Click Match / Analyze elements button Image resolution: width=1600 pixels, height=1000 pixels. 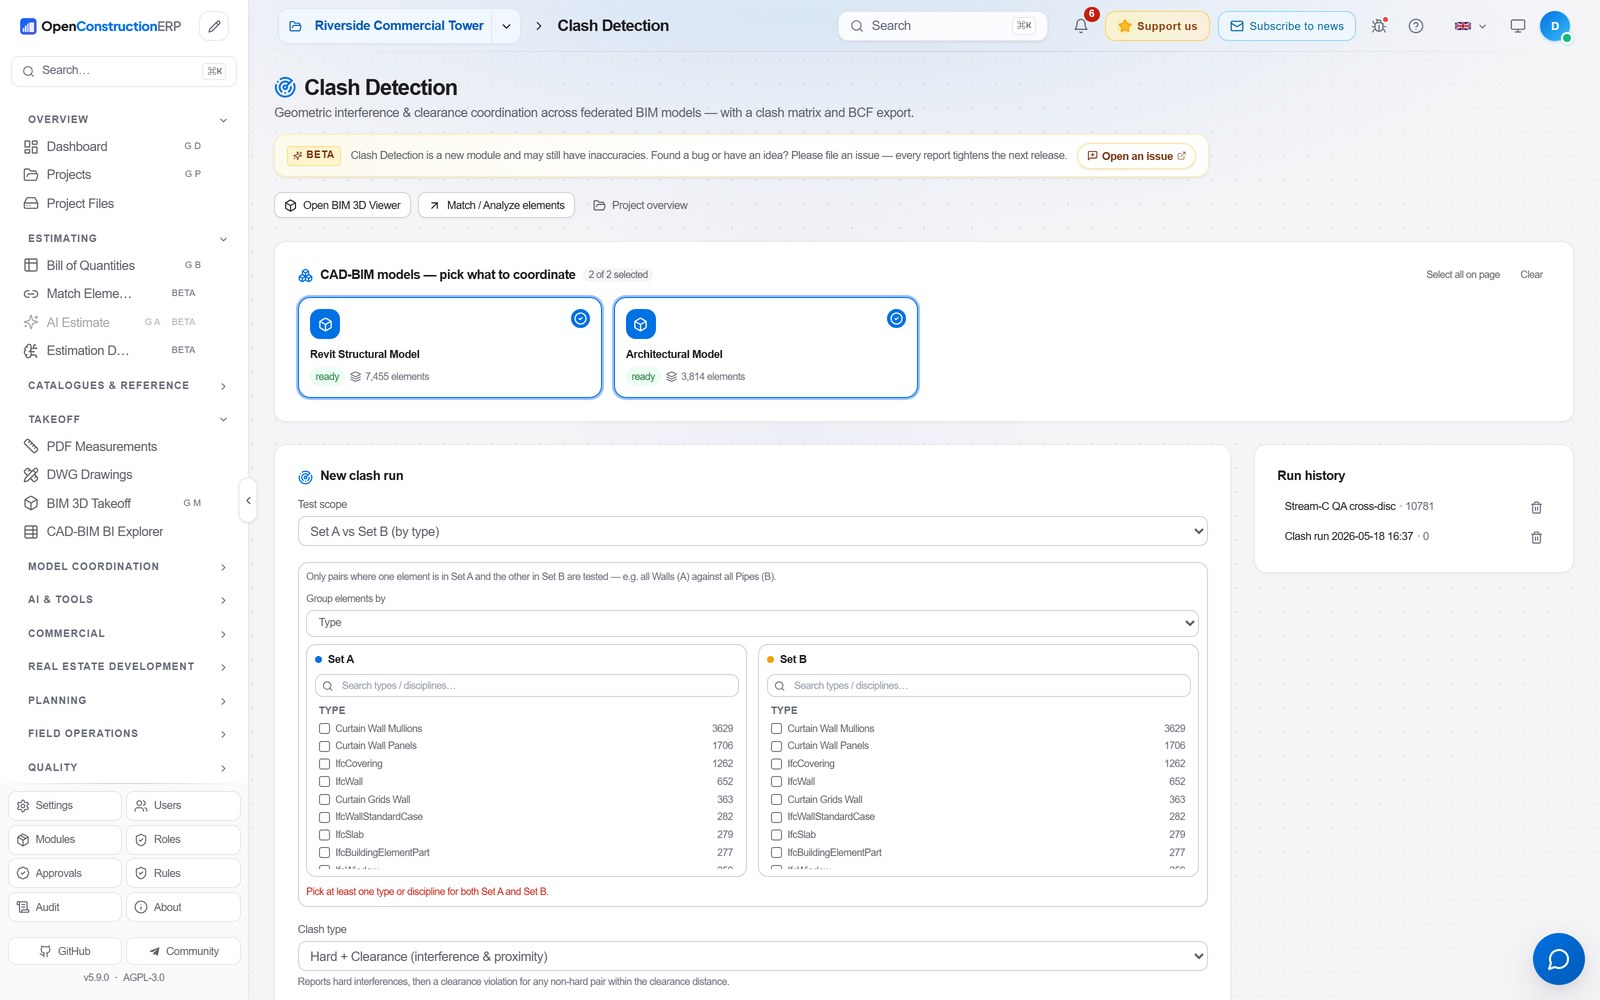[x=496, y=205]
